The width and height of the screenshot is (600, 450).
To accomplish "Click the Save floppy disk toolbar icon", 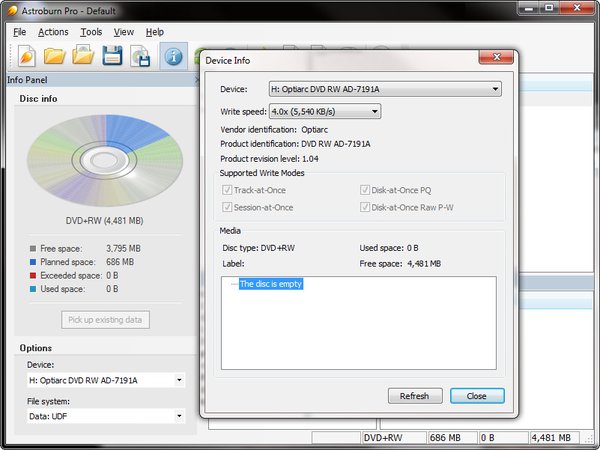I will tap(112, 56).
